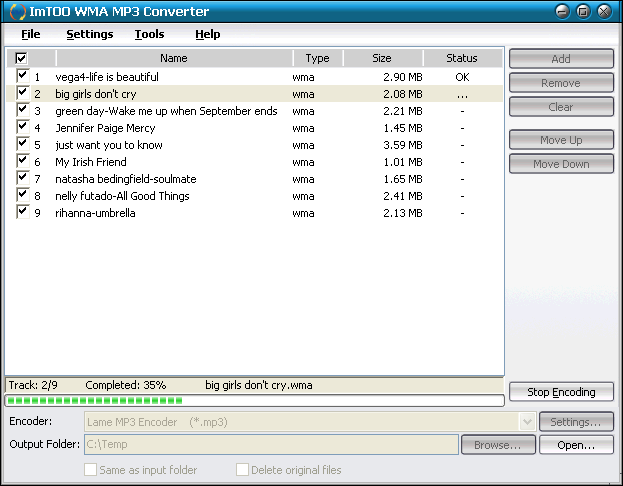Open the Tools menu

pyautogui.click(x=149, y=34)
